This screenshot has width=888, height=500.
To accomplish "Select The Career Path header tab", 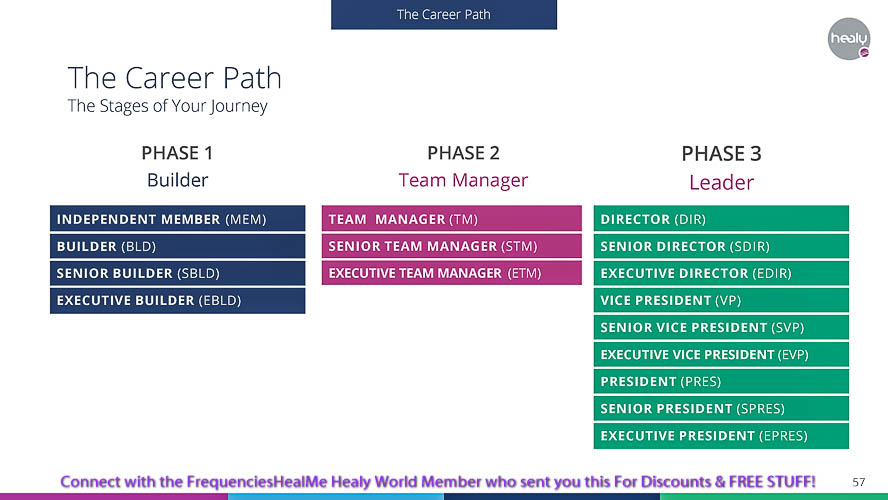I will click(x=444, y=14).
